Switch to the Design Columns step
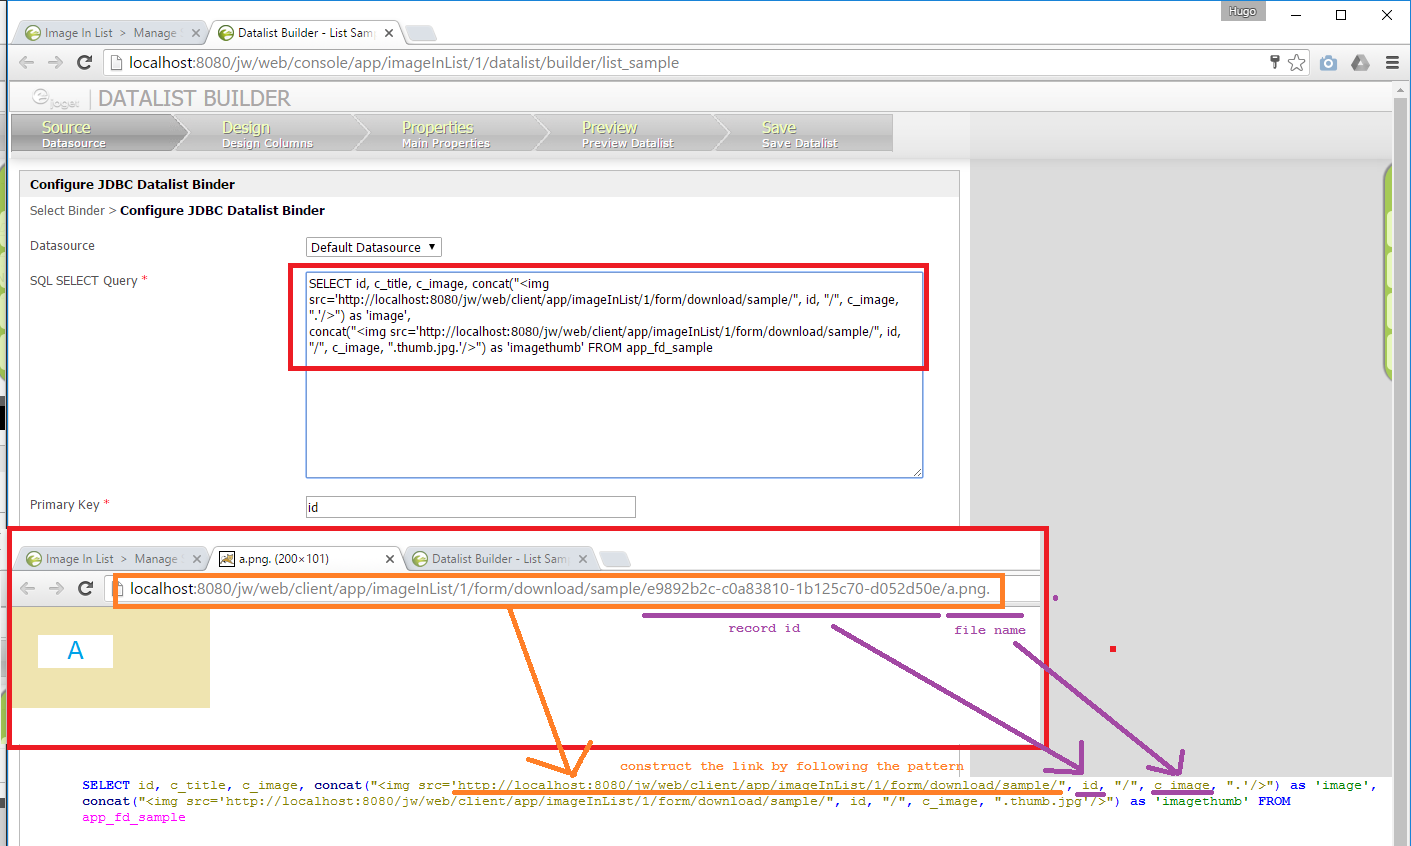The width and height of the screenshot is (1411, 846). [267, 133]
